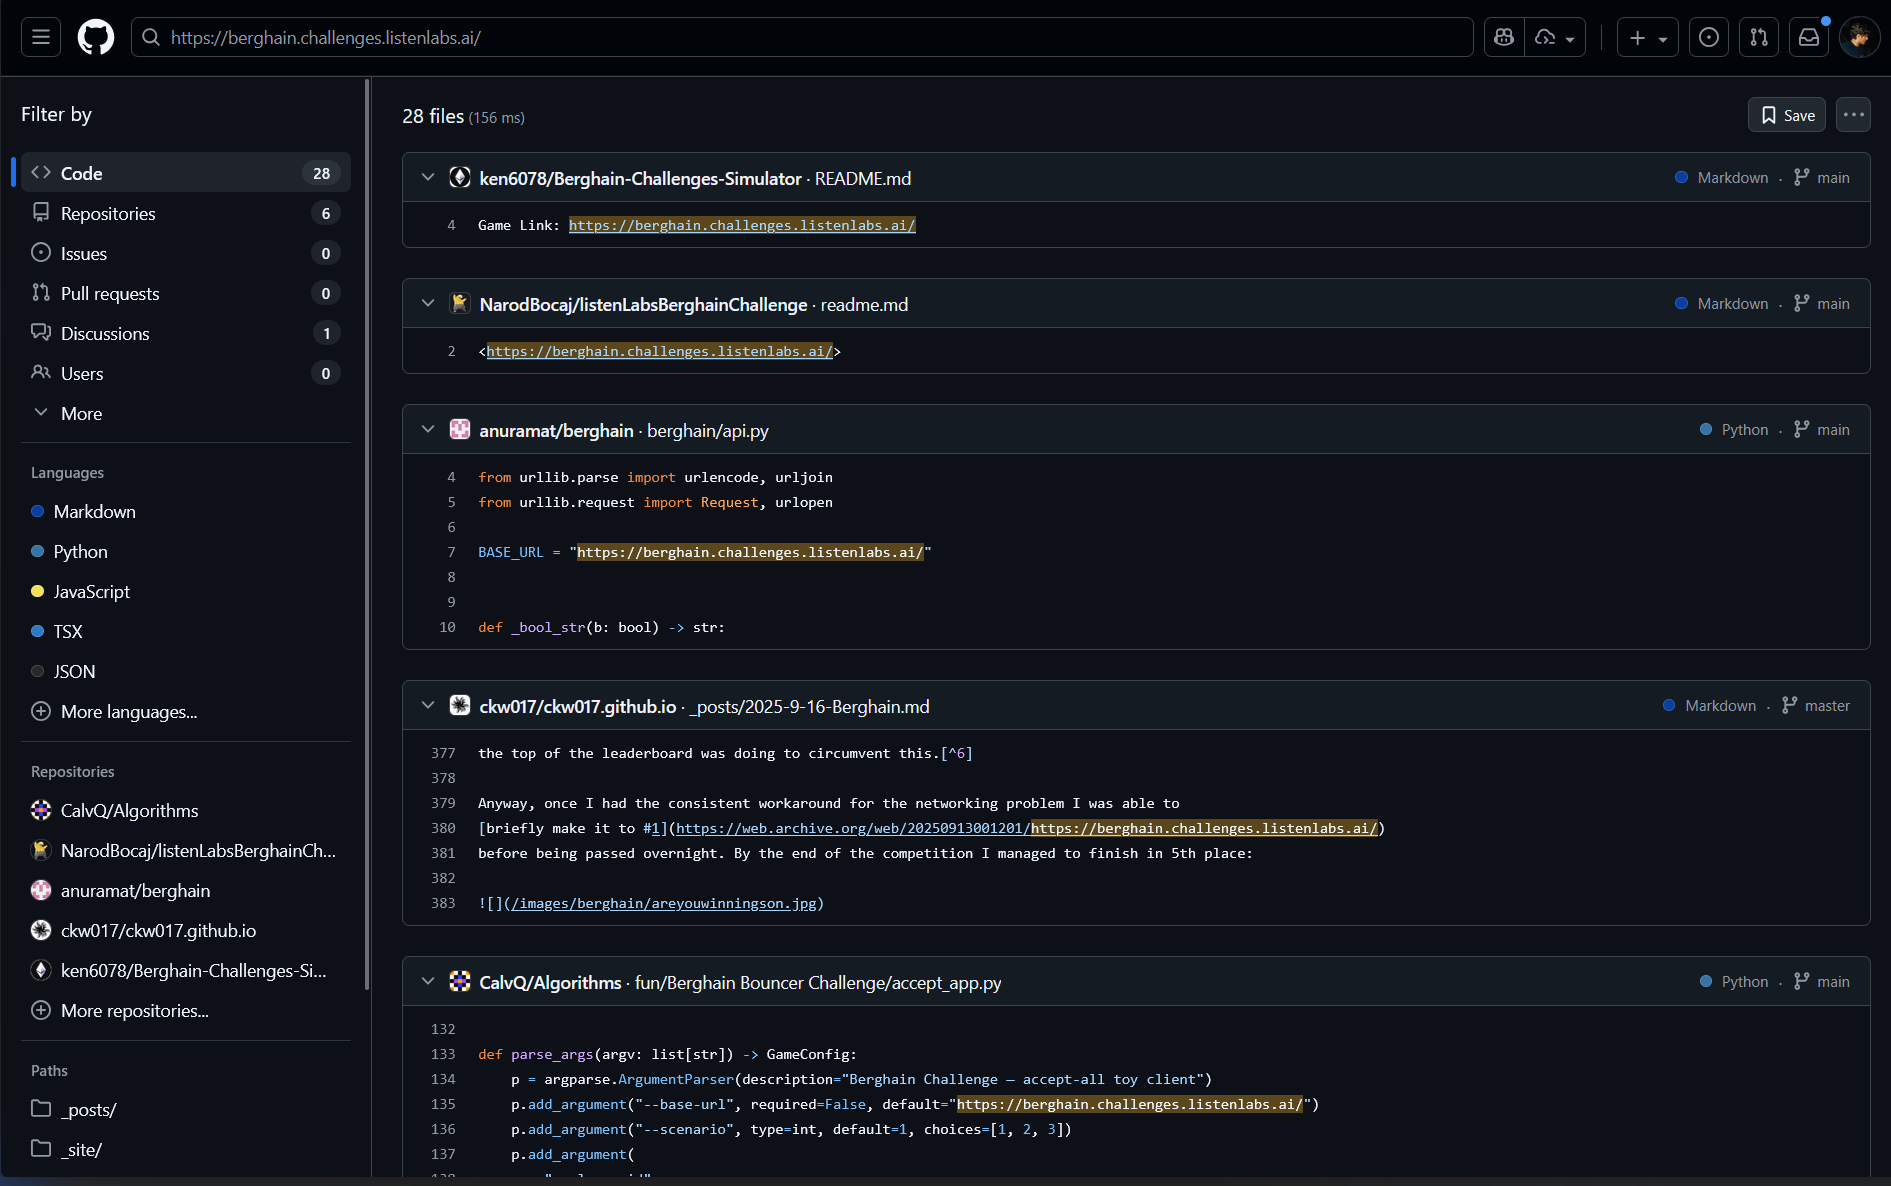Select the Repositories filter
The width and height of the screenshot is (1891, 1186).
186,213
